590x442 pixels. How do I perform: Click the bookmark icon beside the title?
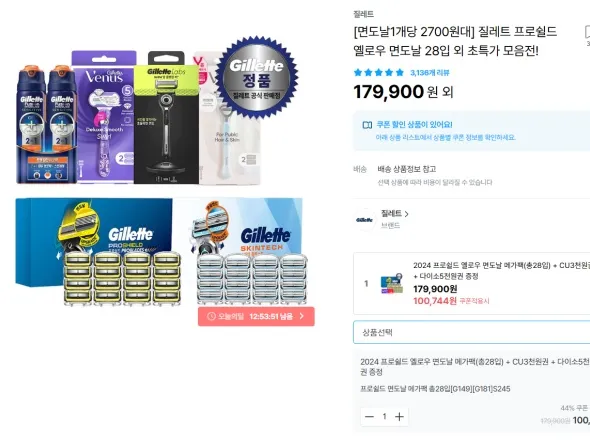(587, 32)
